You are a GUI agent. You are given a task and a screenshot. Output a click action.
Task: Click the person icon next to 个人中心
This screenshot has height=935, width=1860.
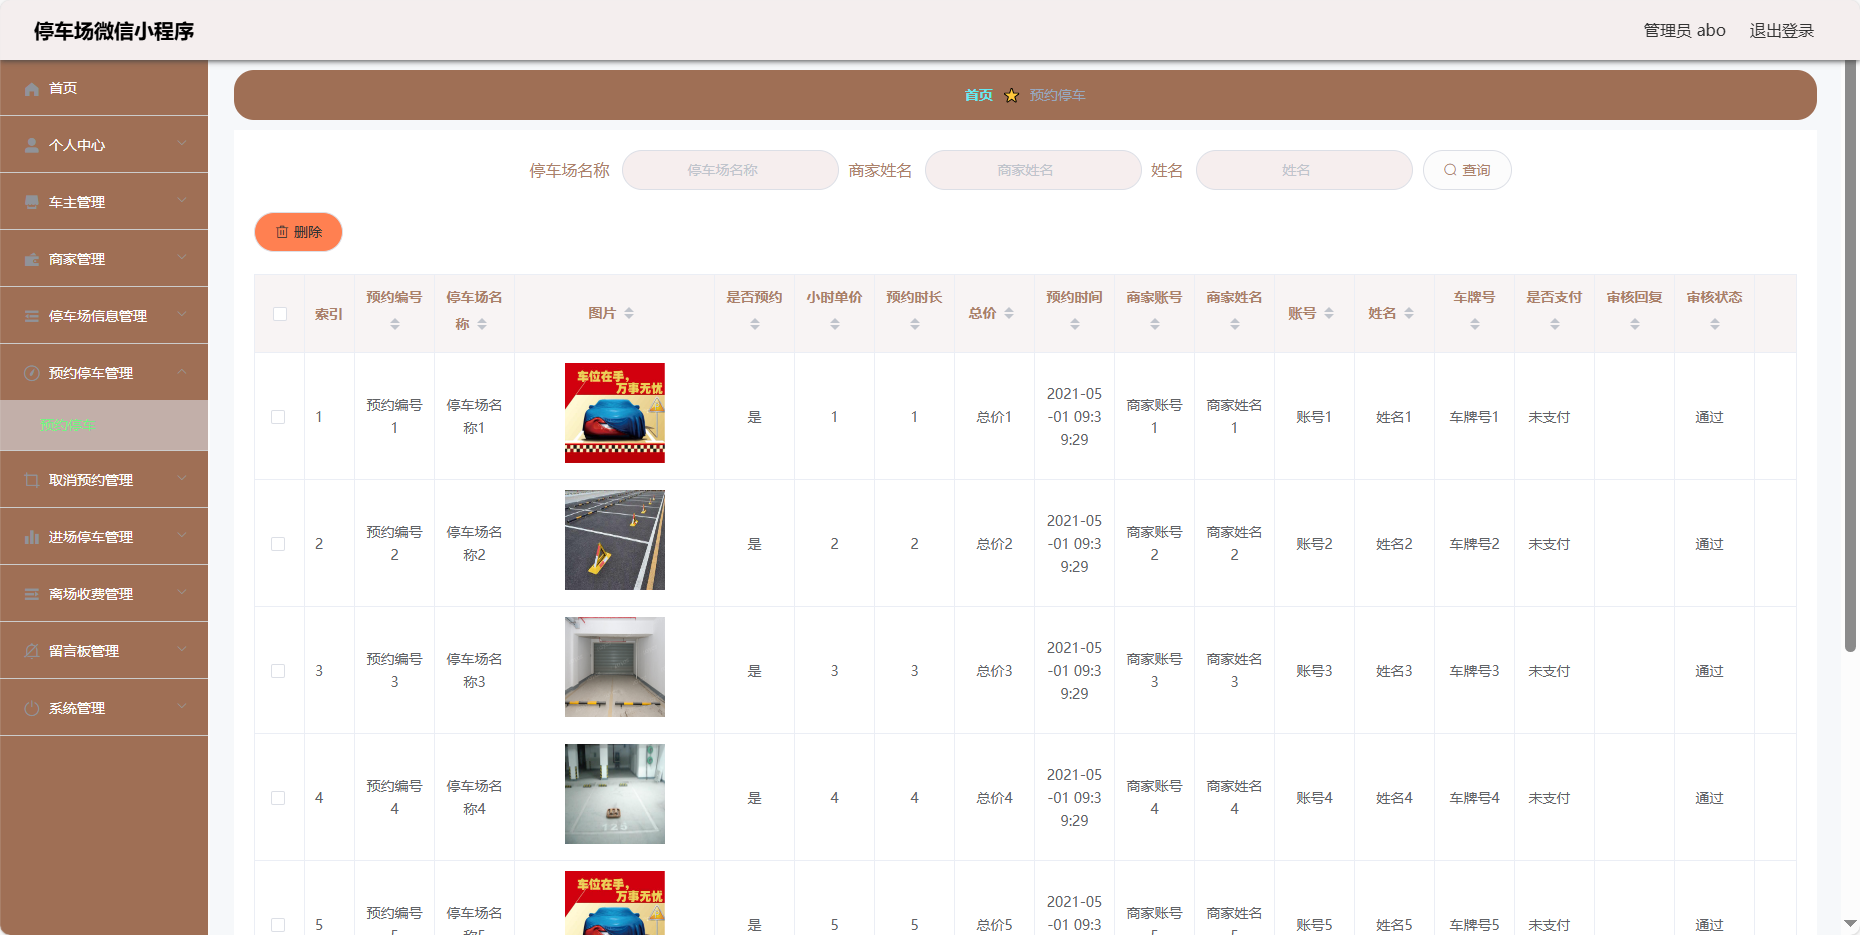[x=32, y=146]
